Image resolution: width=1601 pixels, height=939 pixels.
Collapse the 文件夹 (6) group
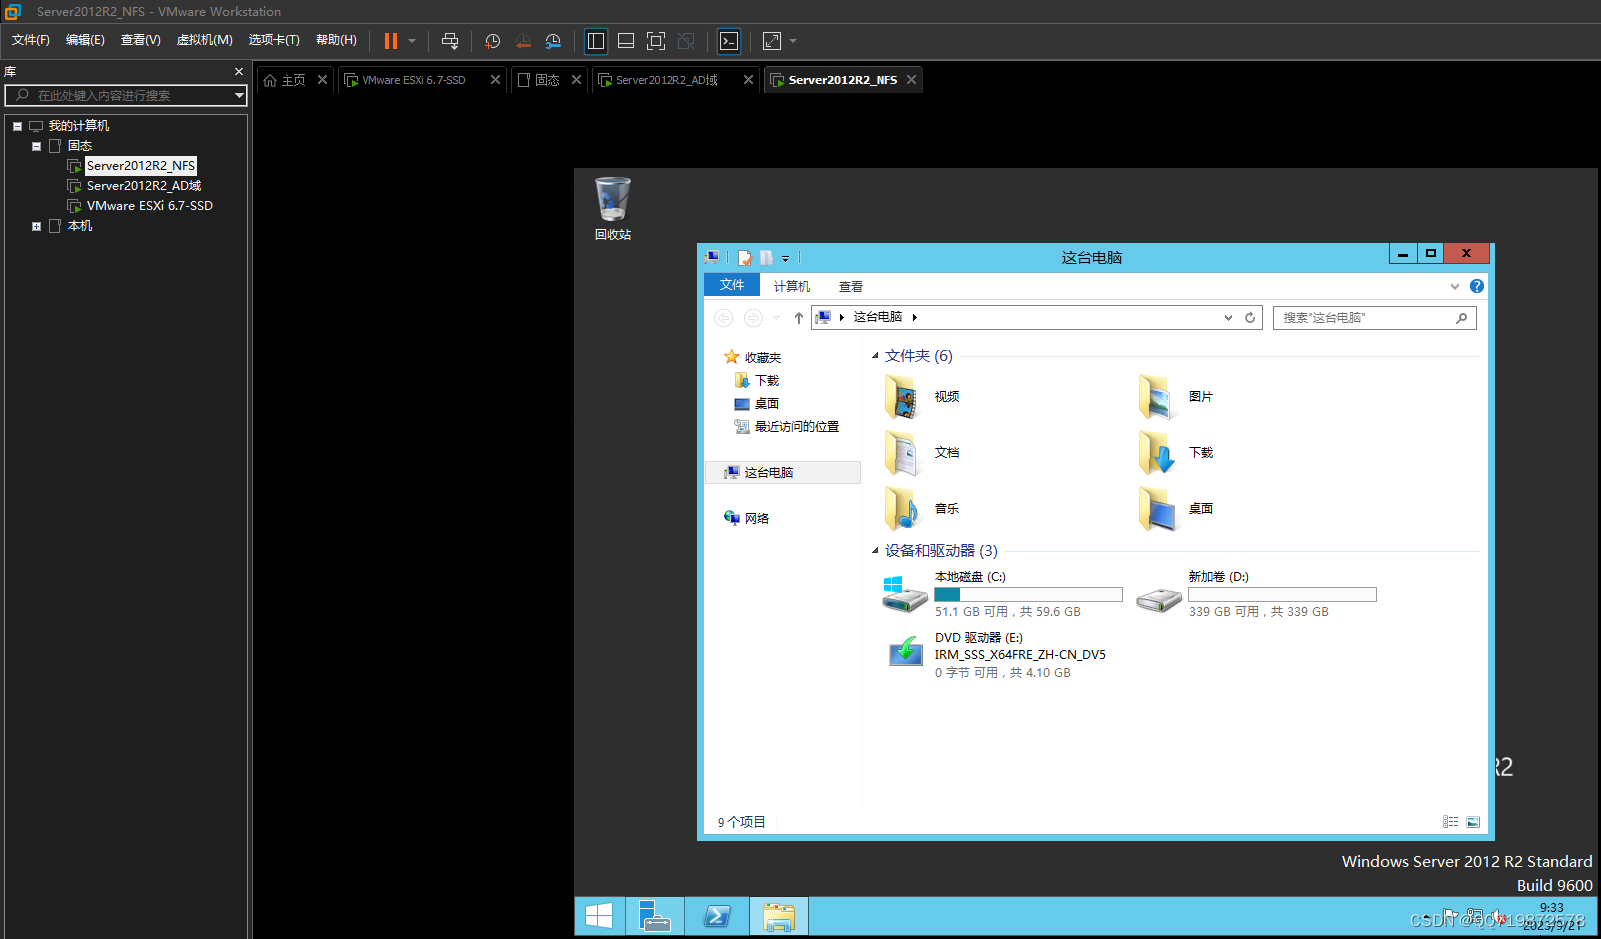pyautogui.click(x=875, y=356)
